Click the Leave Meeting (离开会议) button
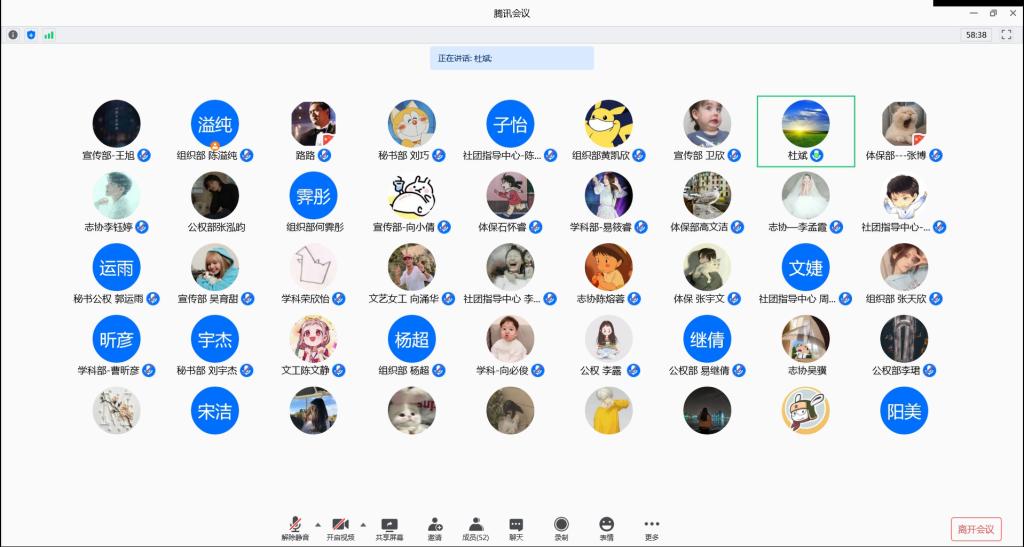This screenshot has height=547, width=1024. point(975,529)
